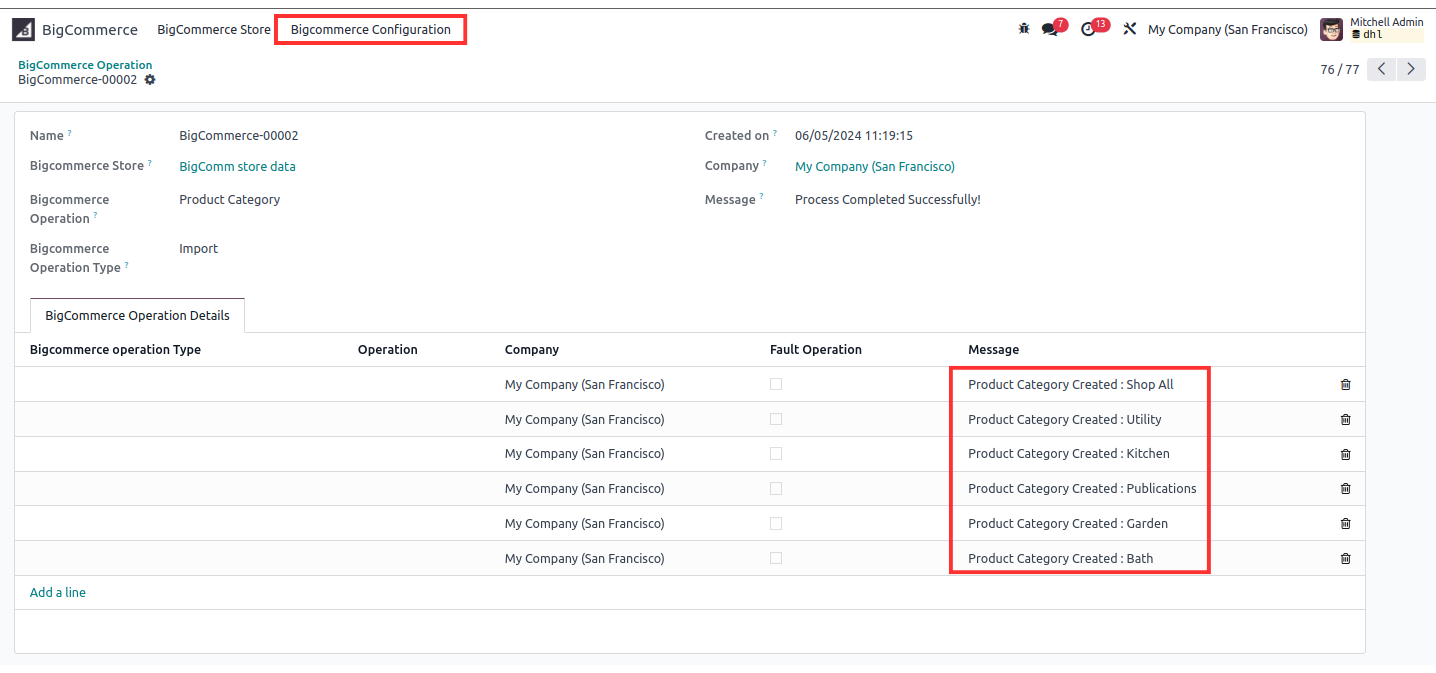
Task: Open the conversations icon with 7 badge
Action: pyautogui.click(x=1050, y=29)
